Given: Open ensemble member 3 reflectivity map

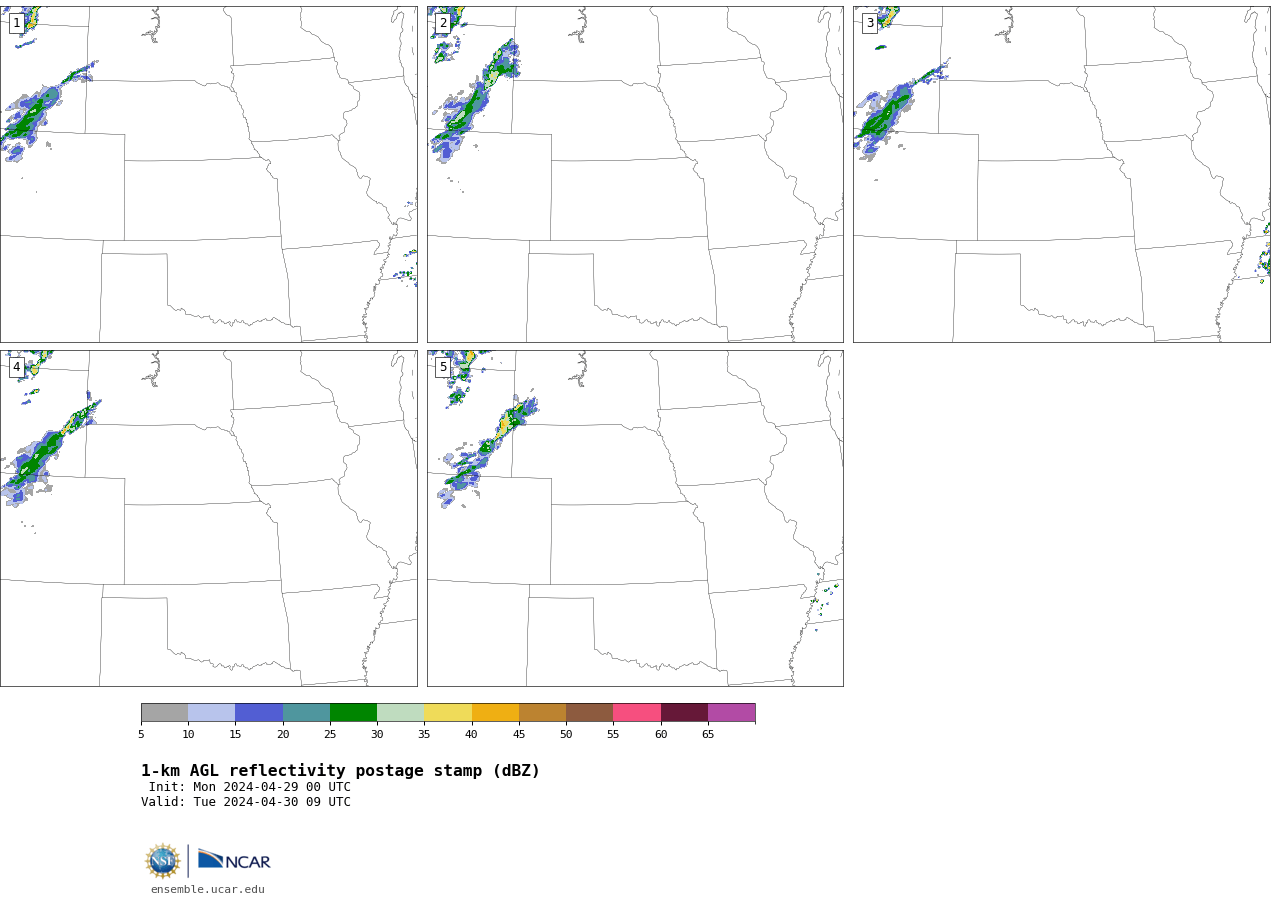Looking at the screenshot, I should pyautogui.click(x=1062, y=174).
